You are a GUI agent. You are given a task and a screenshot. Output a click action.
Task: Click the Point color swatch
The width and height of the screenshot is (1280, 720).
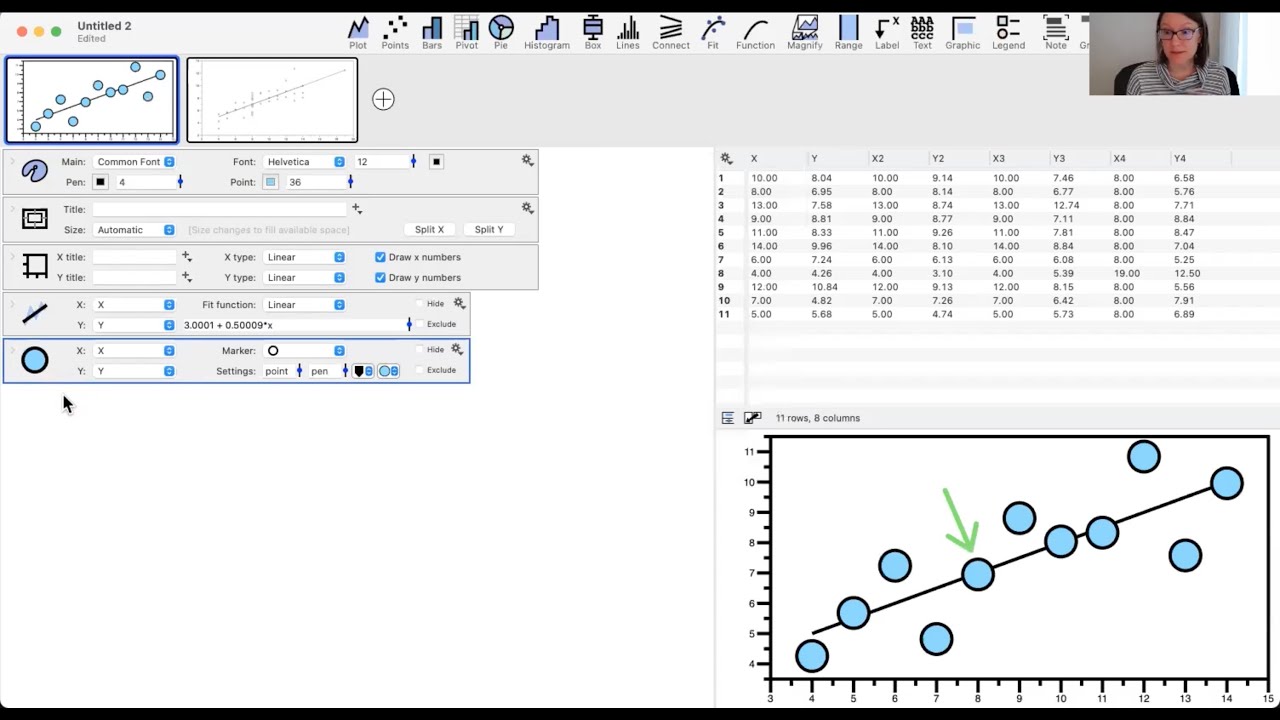click(270, 182)
